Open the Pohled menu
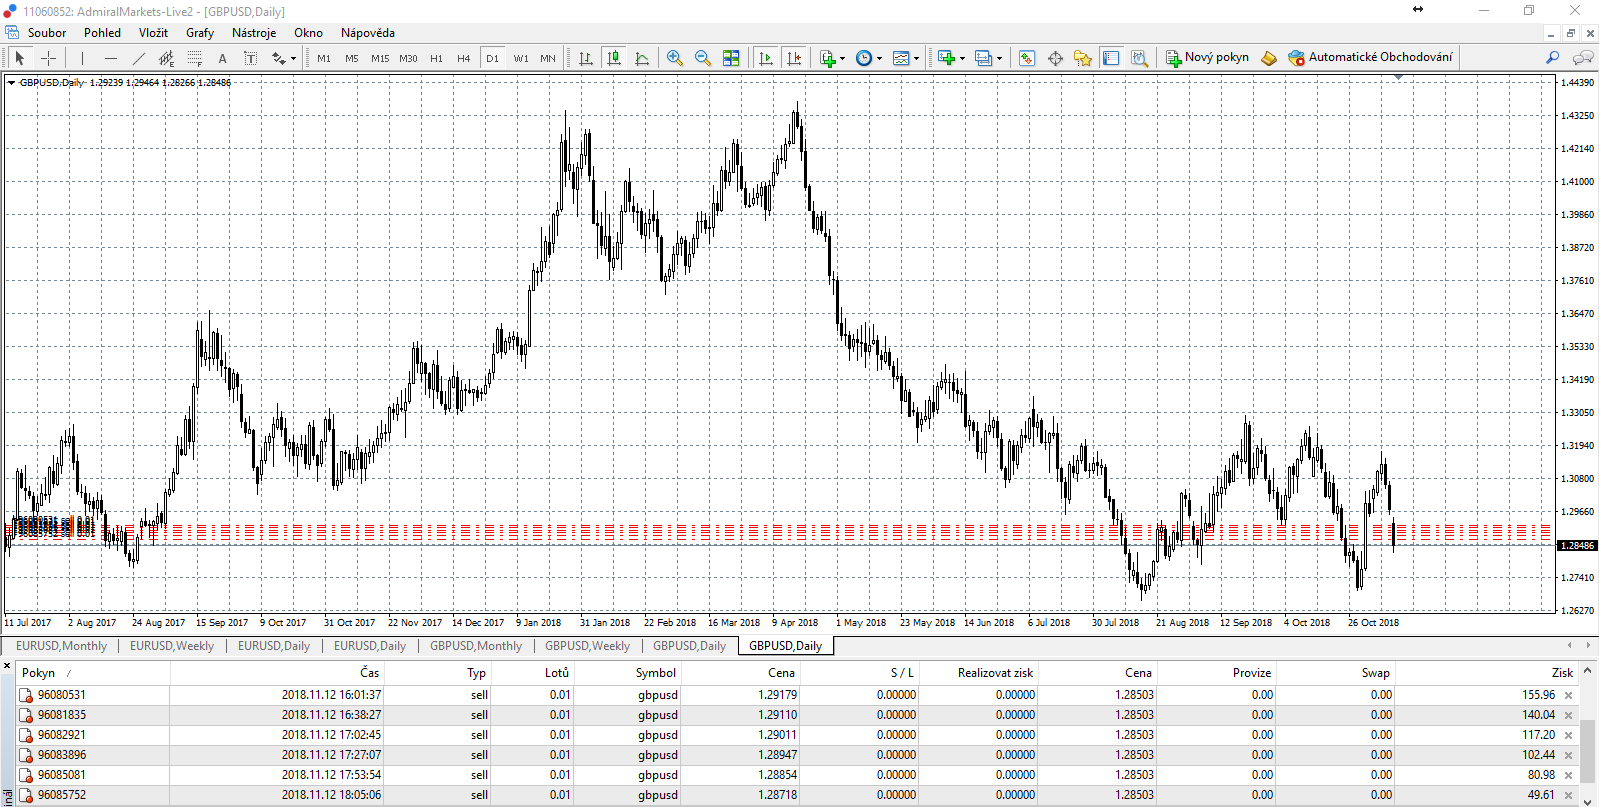1599x807 pixels. [102, 33]
